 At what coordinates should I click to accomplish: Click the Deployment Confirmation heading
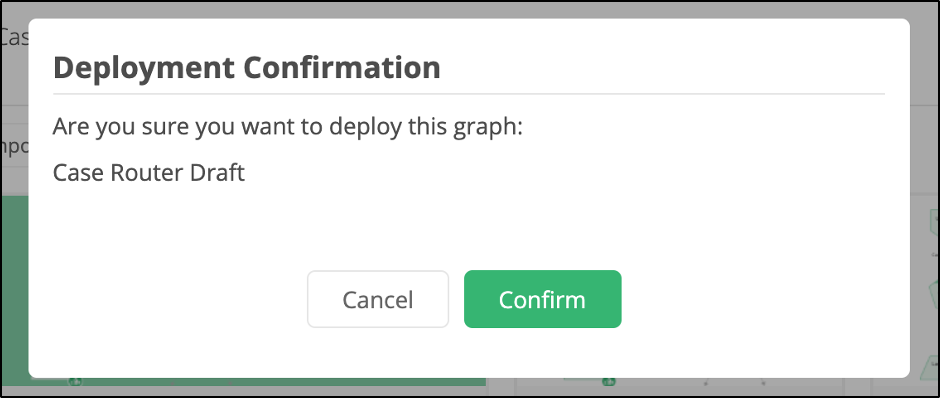[x=247, y=68]
